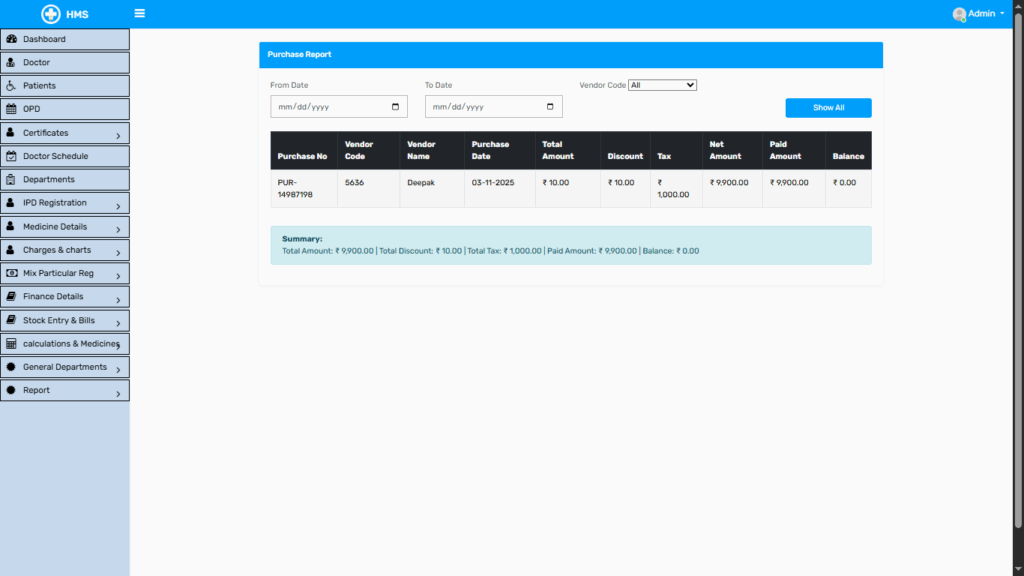Click the HMS medical cross logo
This screenshot has width=1024, height=576.
click(x=51, y=14)
